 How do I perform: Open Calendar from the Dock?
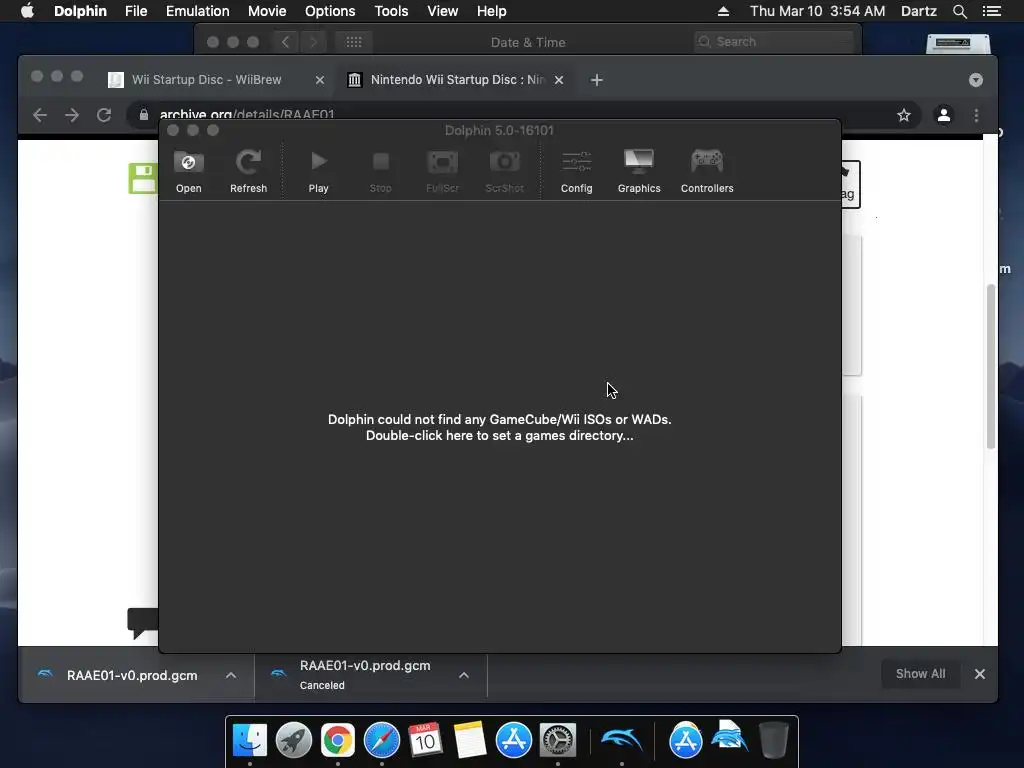(x=426, y=740)
